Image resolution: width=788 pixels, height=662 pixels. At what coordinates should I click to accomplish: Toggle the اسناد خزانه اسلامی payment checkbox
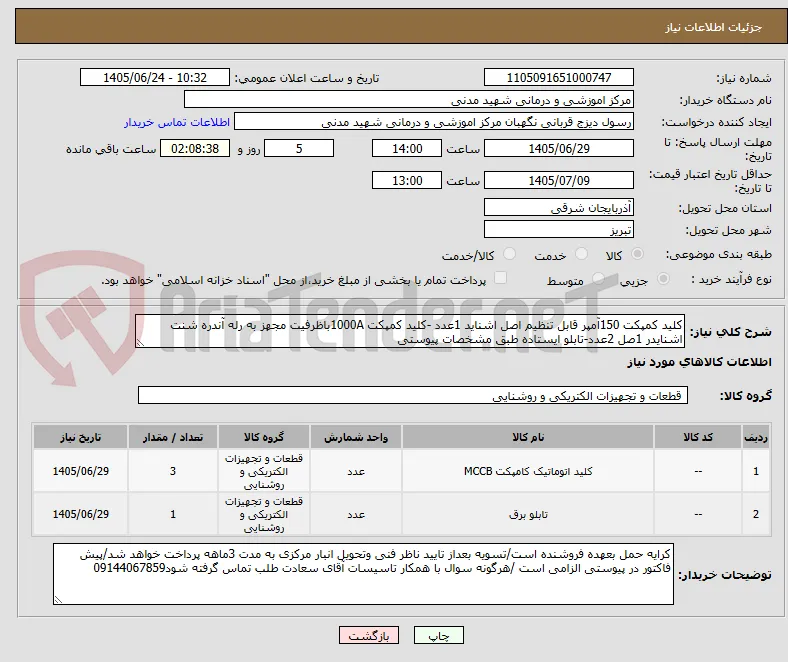501,278
